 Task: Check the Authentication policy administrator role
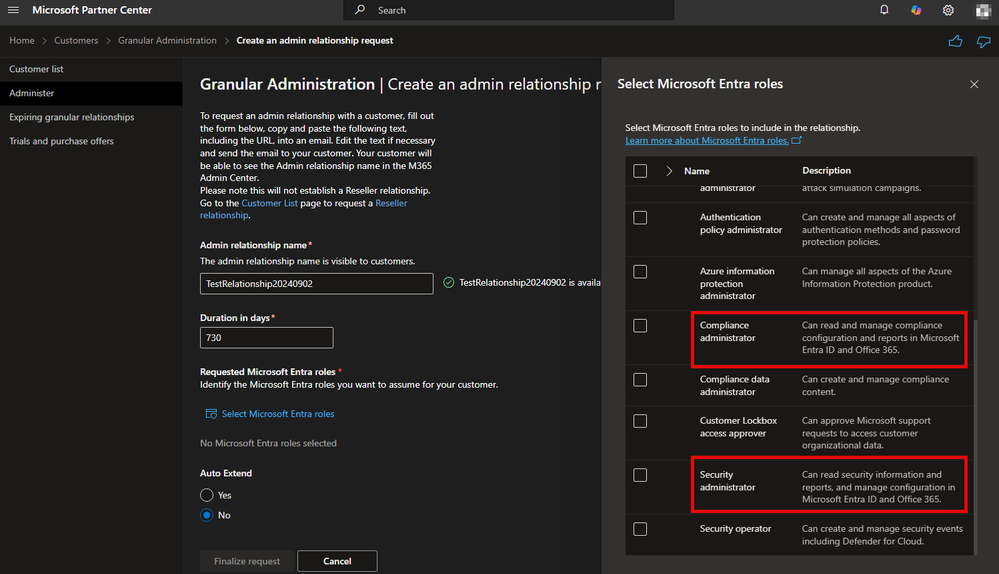point(640,218)
